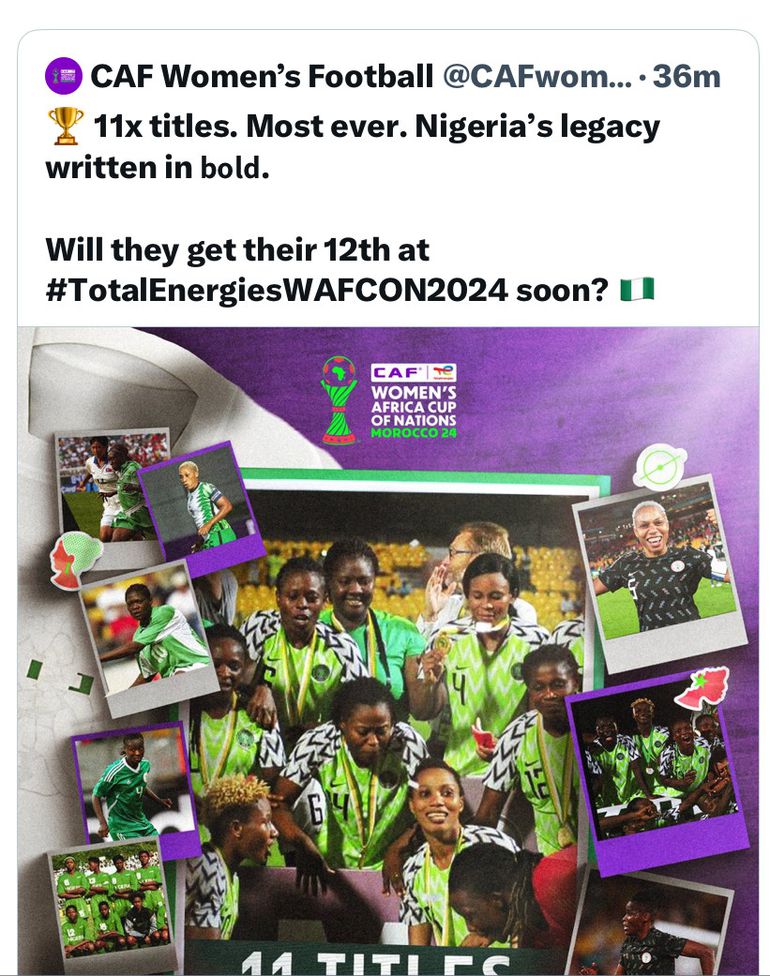Click the red and green map sticker

[x=75, y=558]
